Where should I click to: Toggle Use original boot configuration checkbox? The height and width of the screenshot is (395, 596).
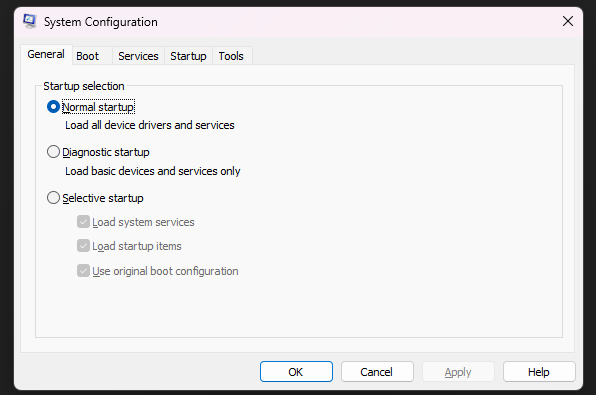click(83, 271)
